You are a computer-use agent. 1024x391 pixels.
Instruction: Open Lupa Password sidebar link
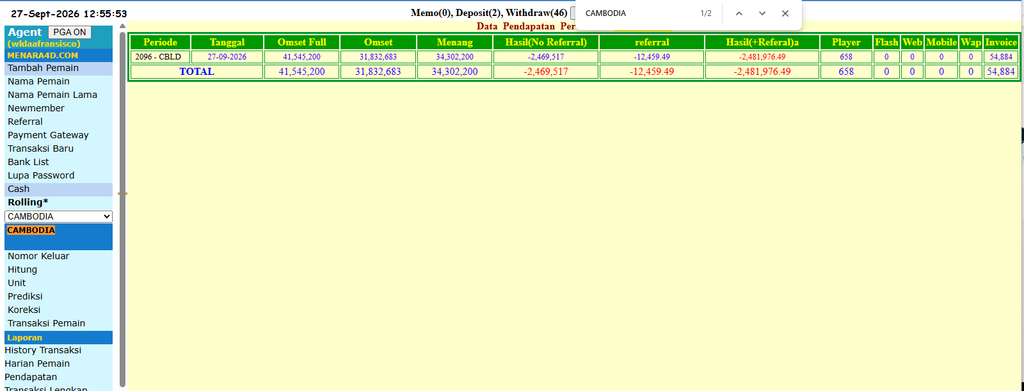[x=40, y=175]
